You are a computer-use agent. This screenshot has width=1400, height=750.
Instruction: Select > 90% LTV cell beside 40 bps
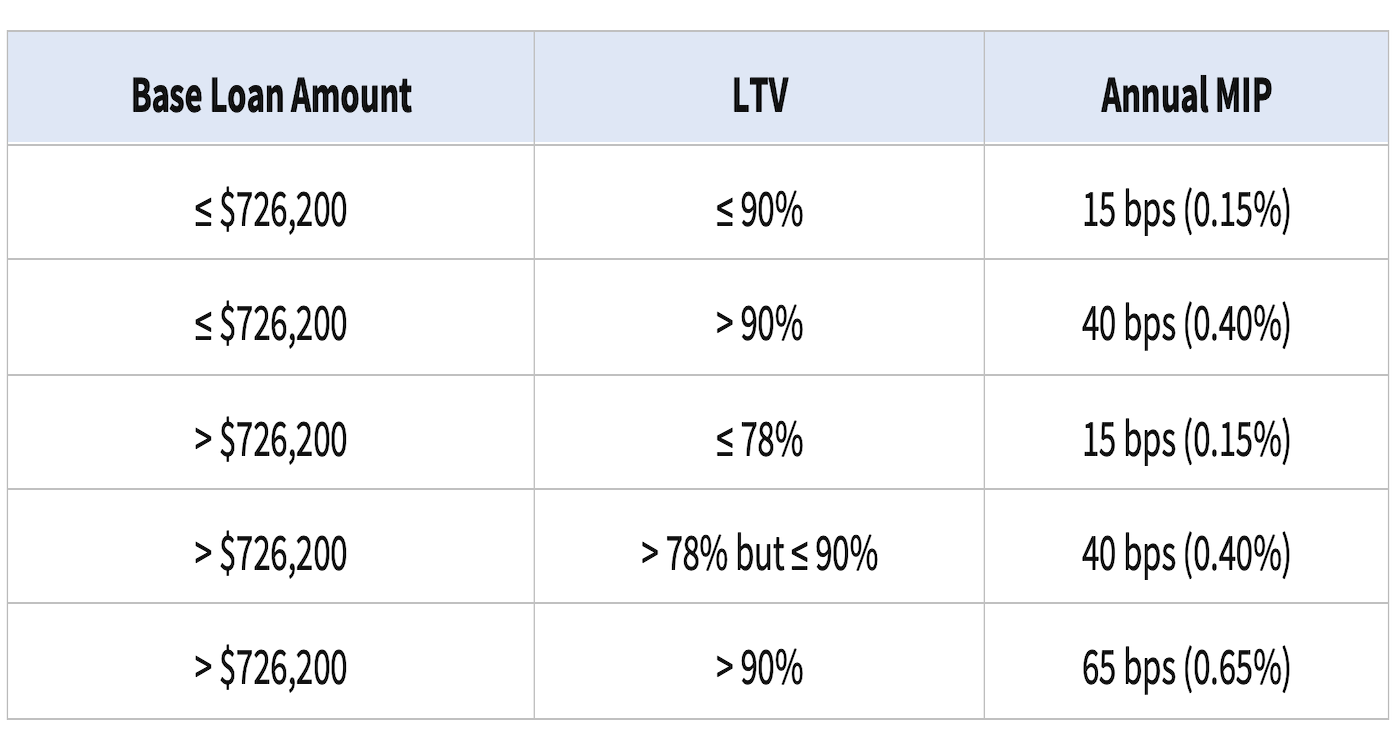pyautogui.click(x=759, y=325)
